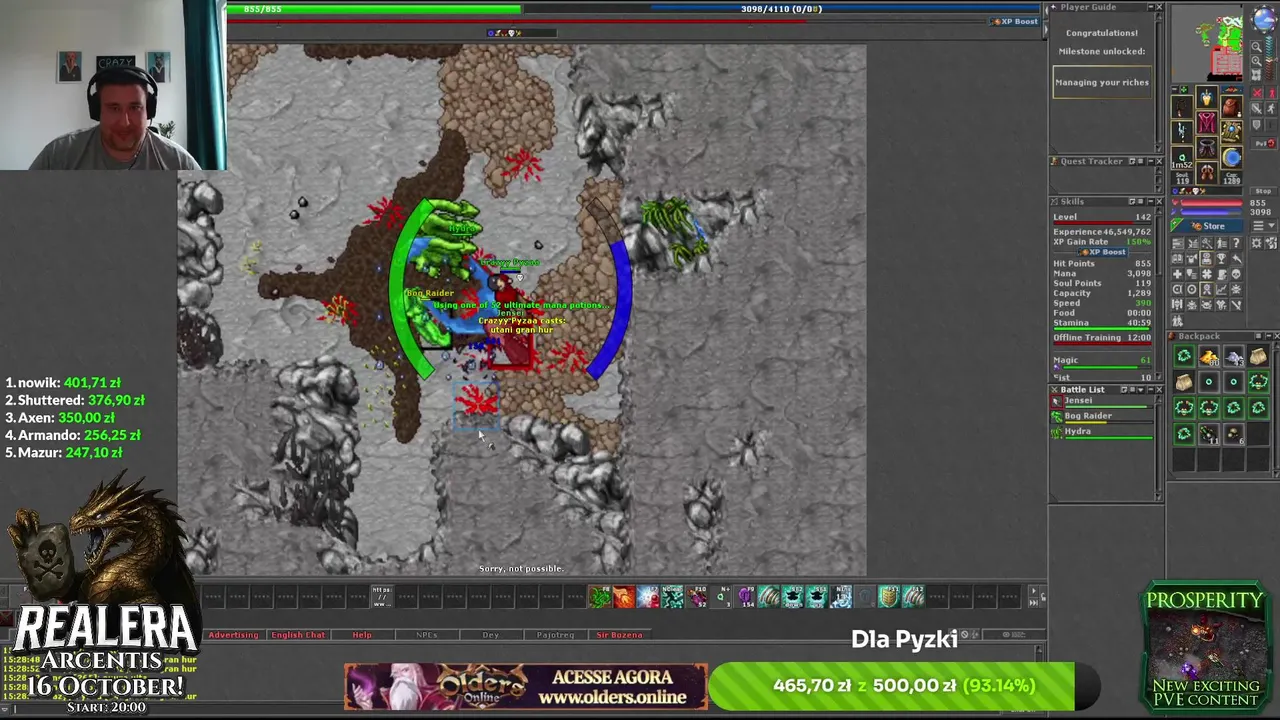Select the armor equipment slot
1280x720 pixels.
[x=1206, y=122]
